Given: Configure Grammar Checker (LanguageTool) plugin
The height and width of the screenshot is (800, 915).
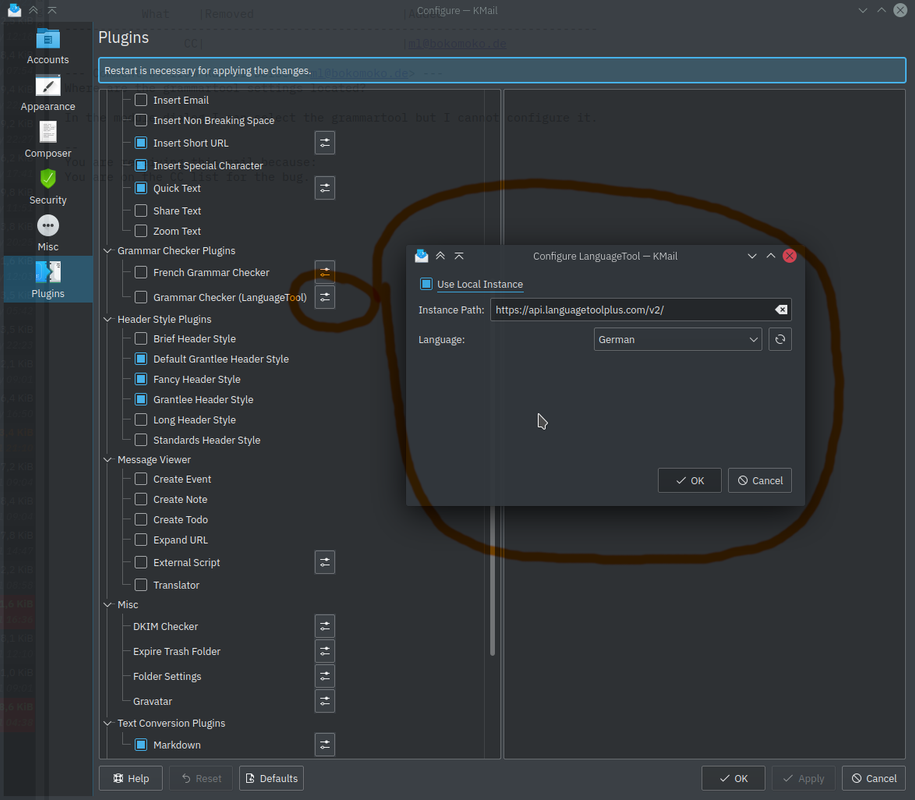Looking at the screenshot, I should pos(324,297).
